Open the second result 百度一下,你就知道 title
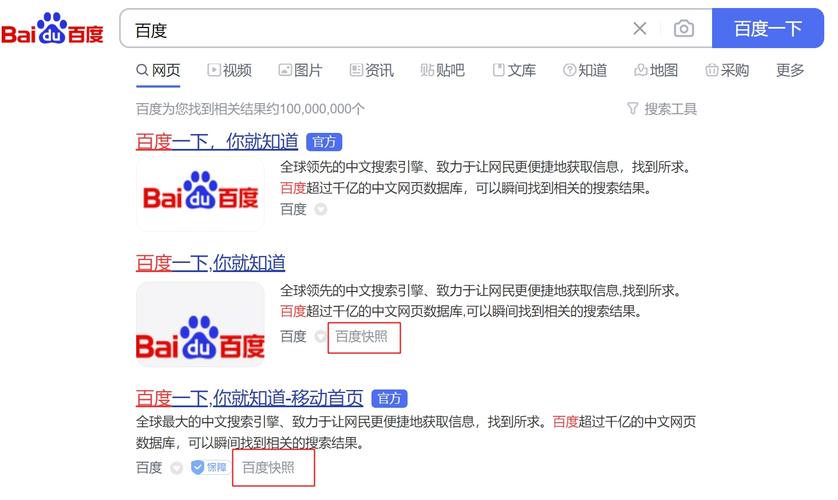Image resolution: width=838 pixels, height=500 pixels. click(x=211, y=263)
